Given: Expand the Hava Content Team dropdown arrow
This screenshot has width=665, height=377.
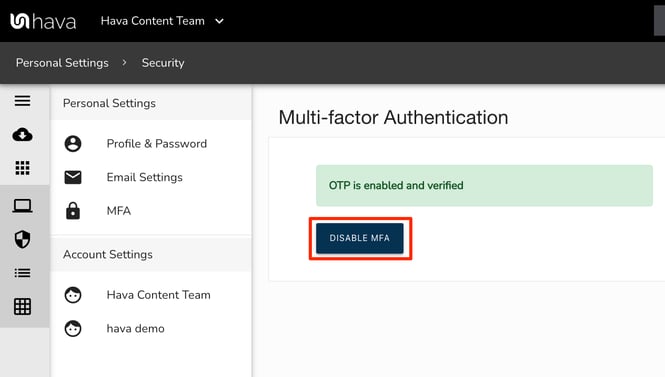Looking at the screenshot, I should pyautogui.click(x=219, y=21).
